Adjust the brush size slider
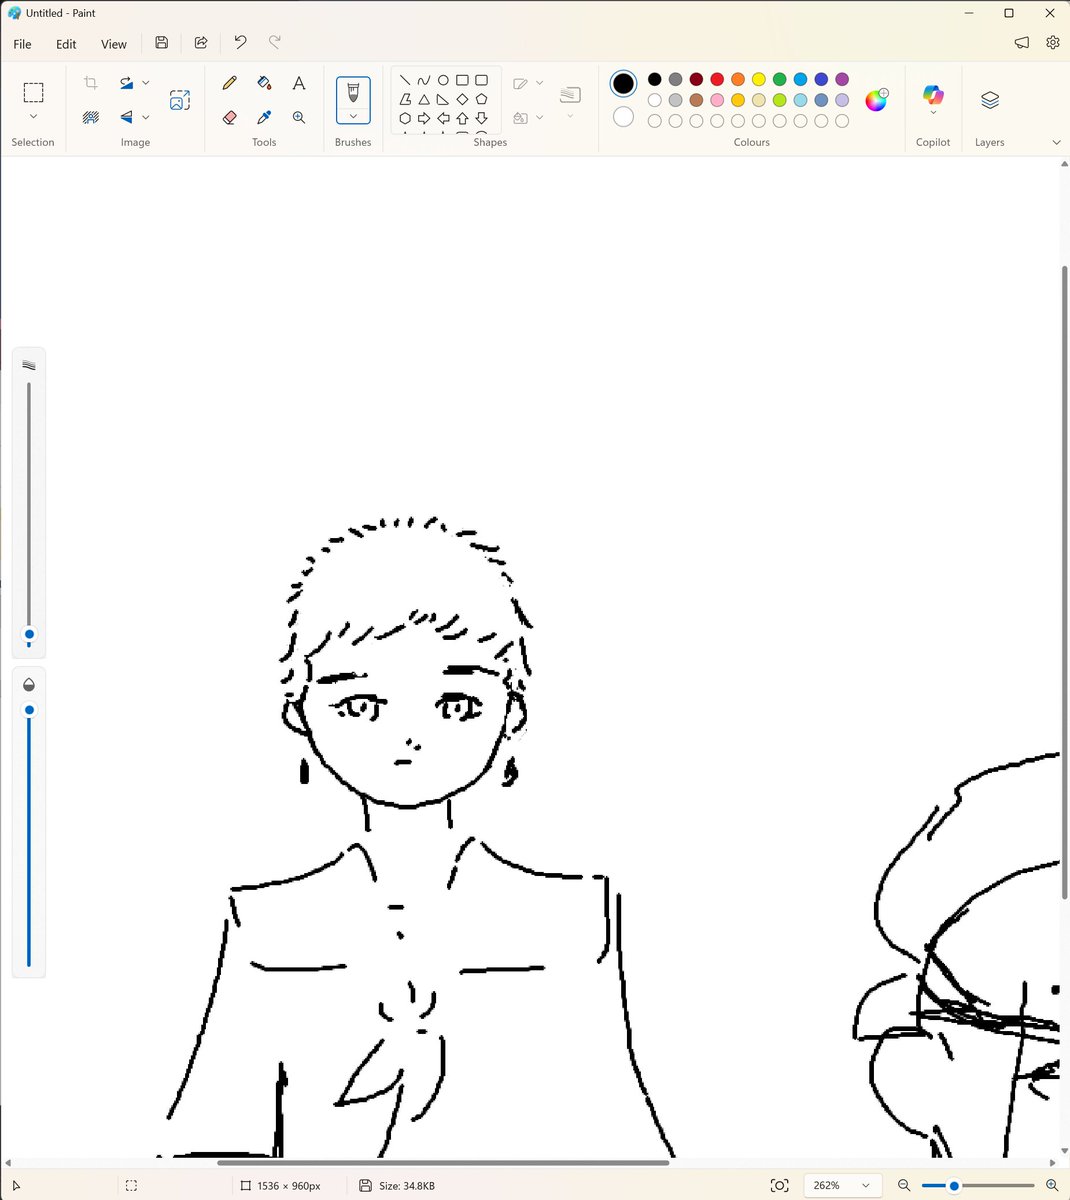Screen dimensions: 1070x1200 29,635
